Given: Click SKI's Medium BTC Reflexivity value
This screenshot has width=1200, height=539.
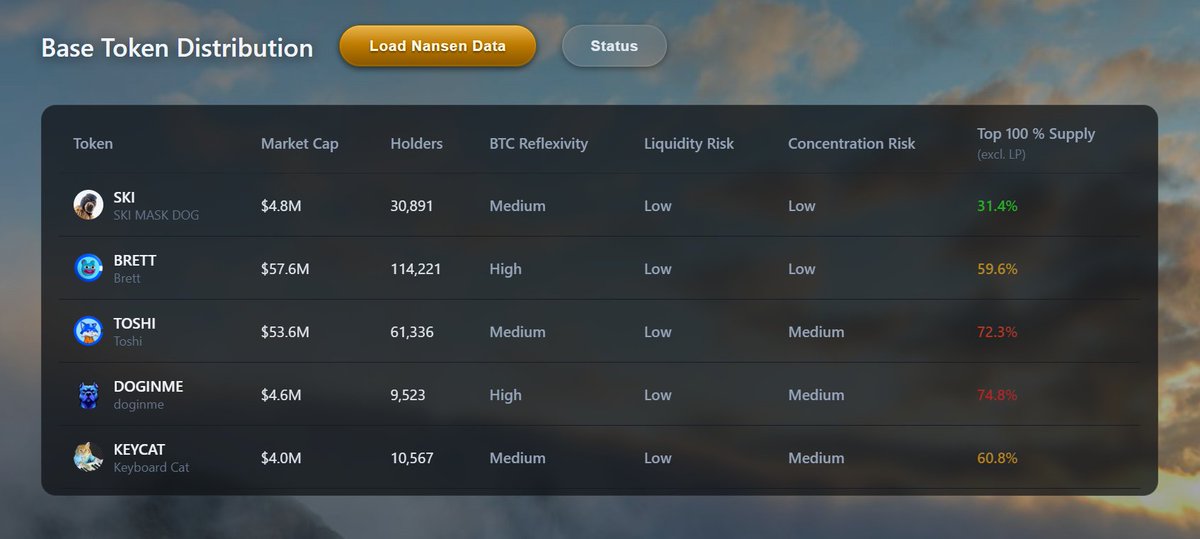Looking at the screenshot, I should 517,206.
